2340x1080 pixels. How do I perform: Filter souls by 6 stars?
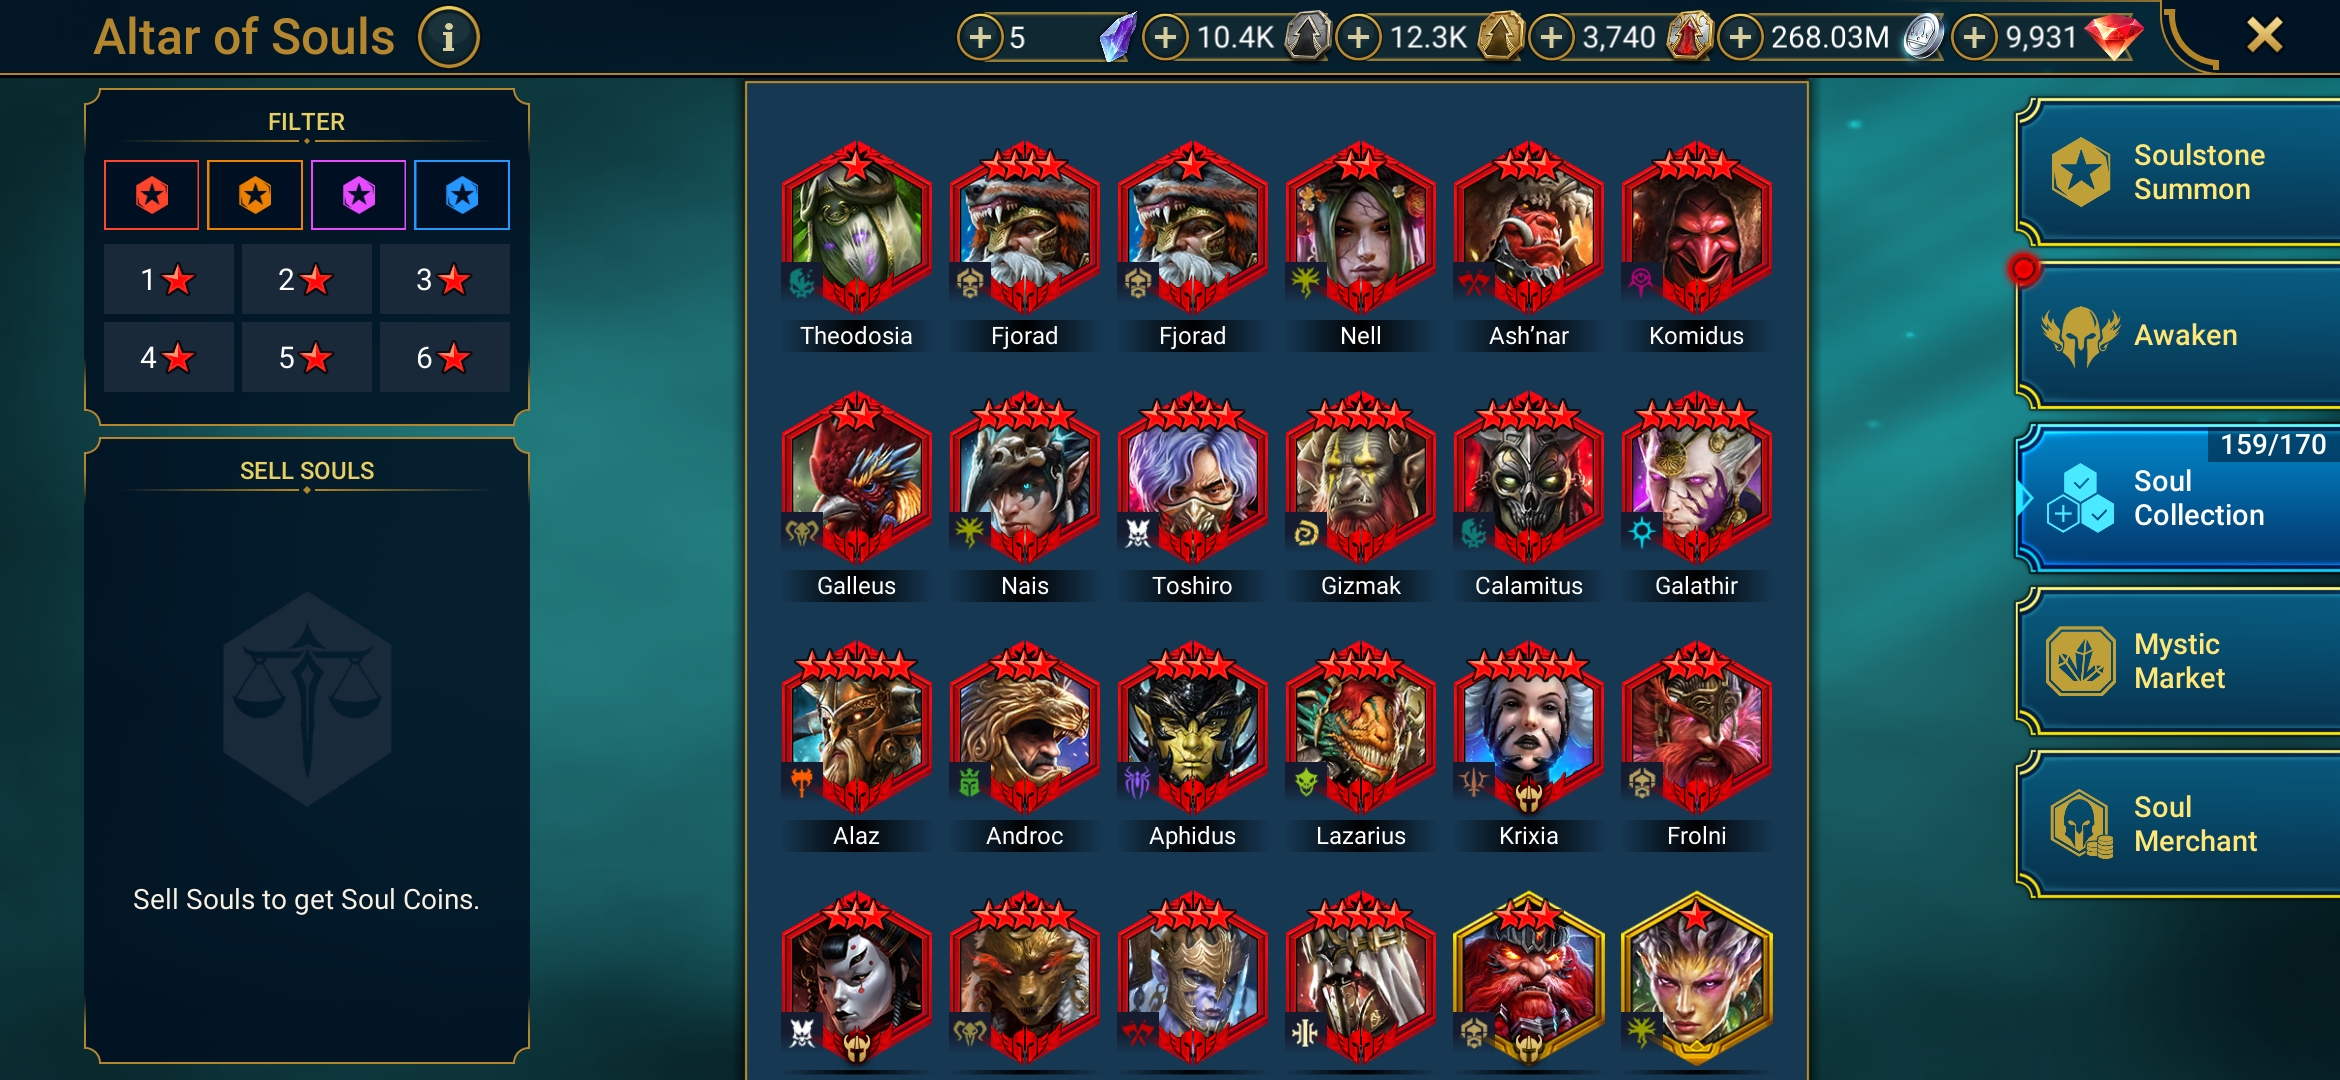click(x=444, y=357)
